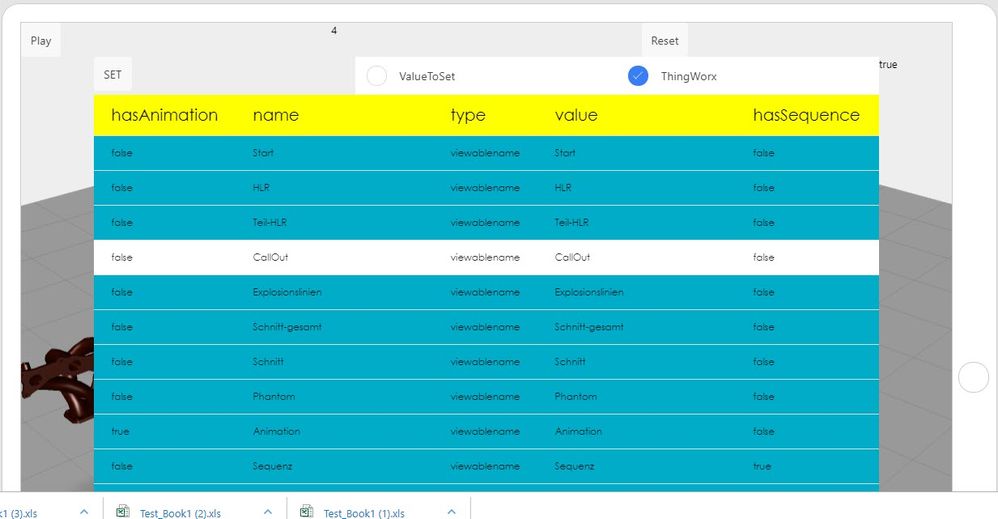Click the Explosionslinien value cell

(x=589, y=292)
